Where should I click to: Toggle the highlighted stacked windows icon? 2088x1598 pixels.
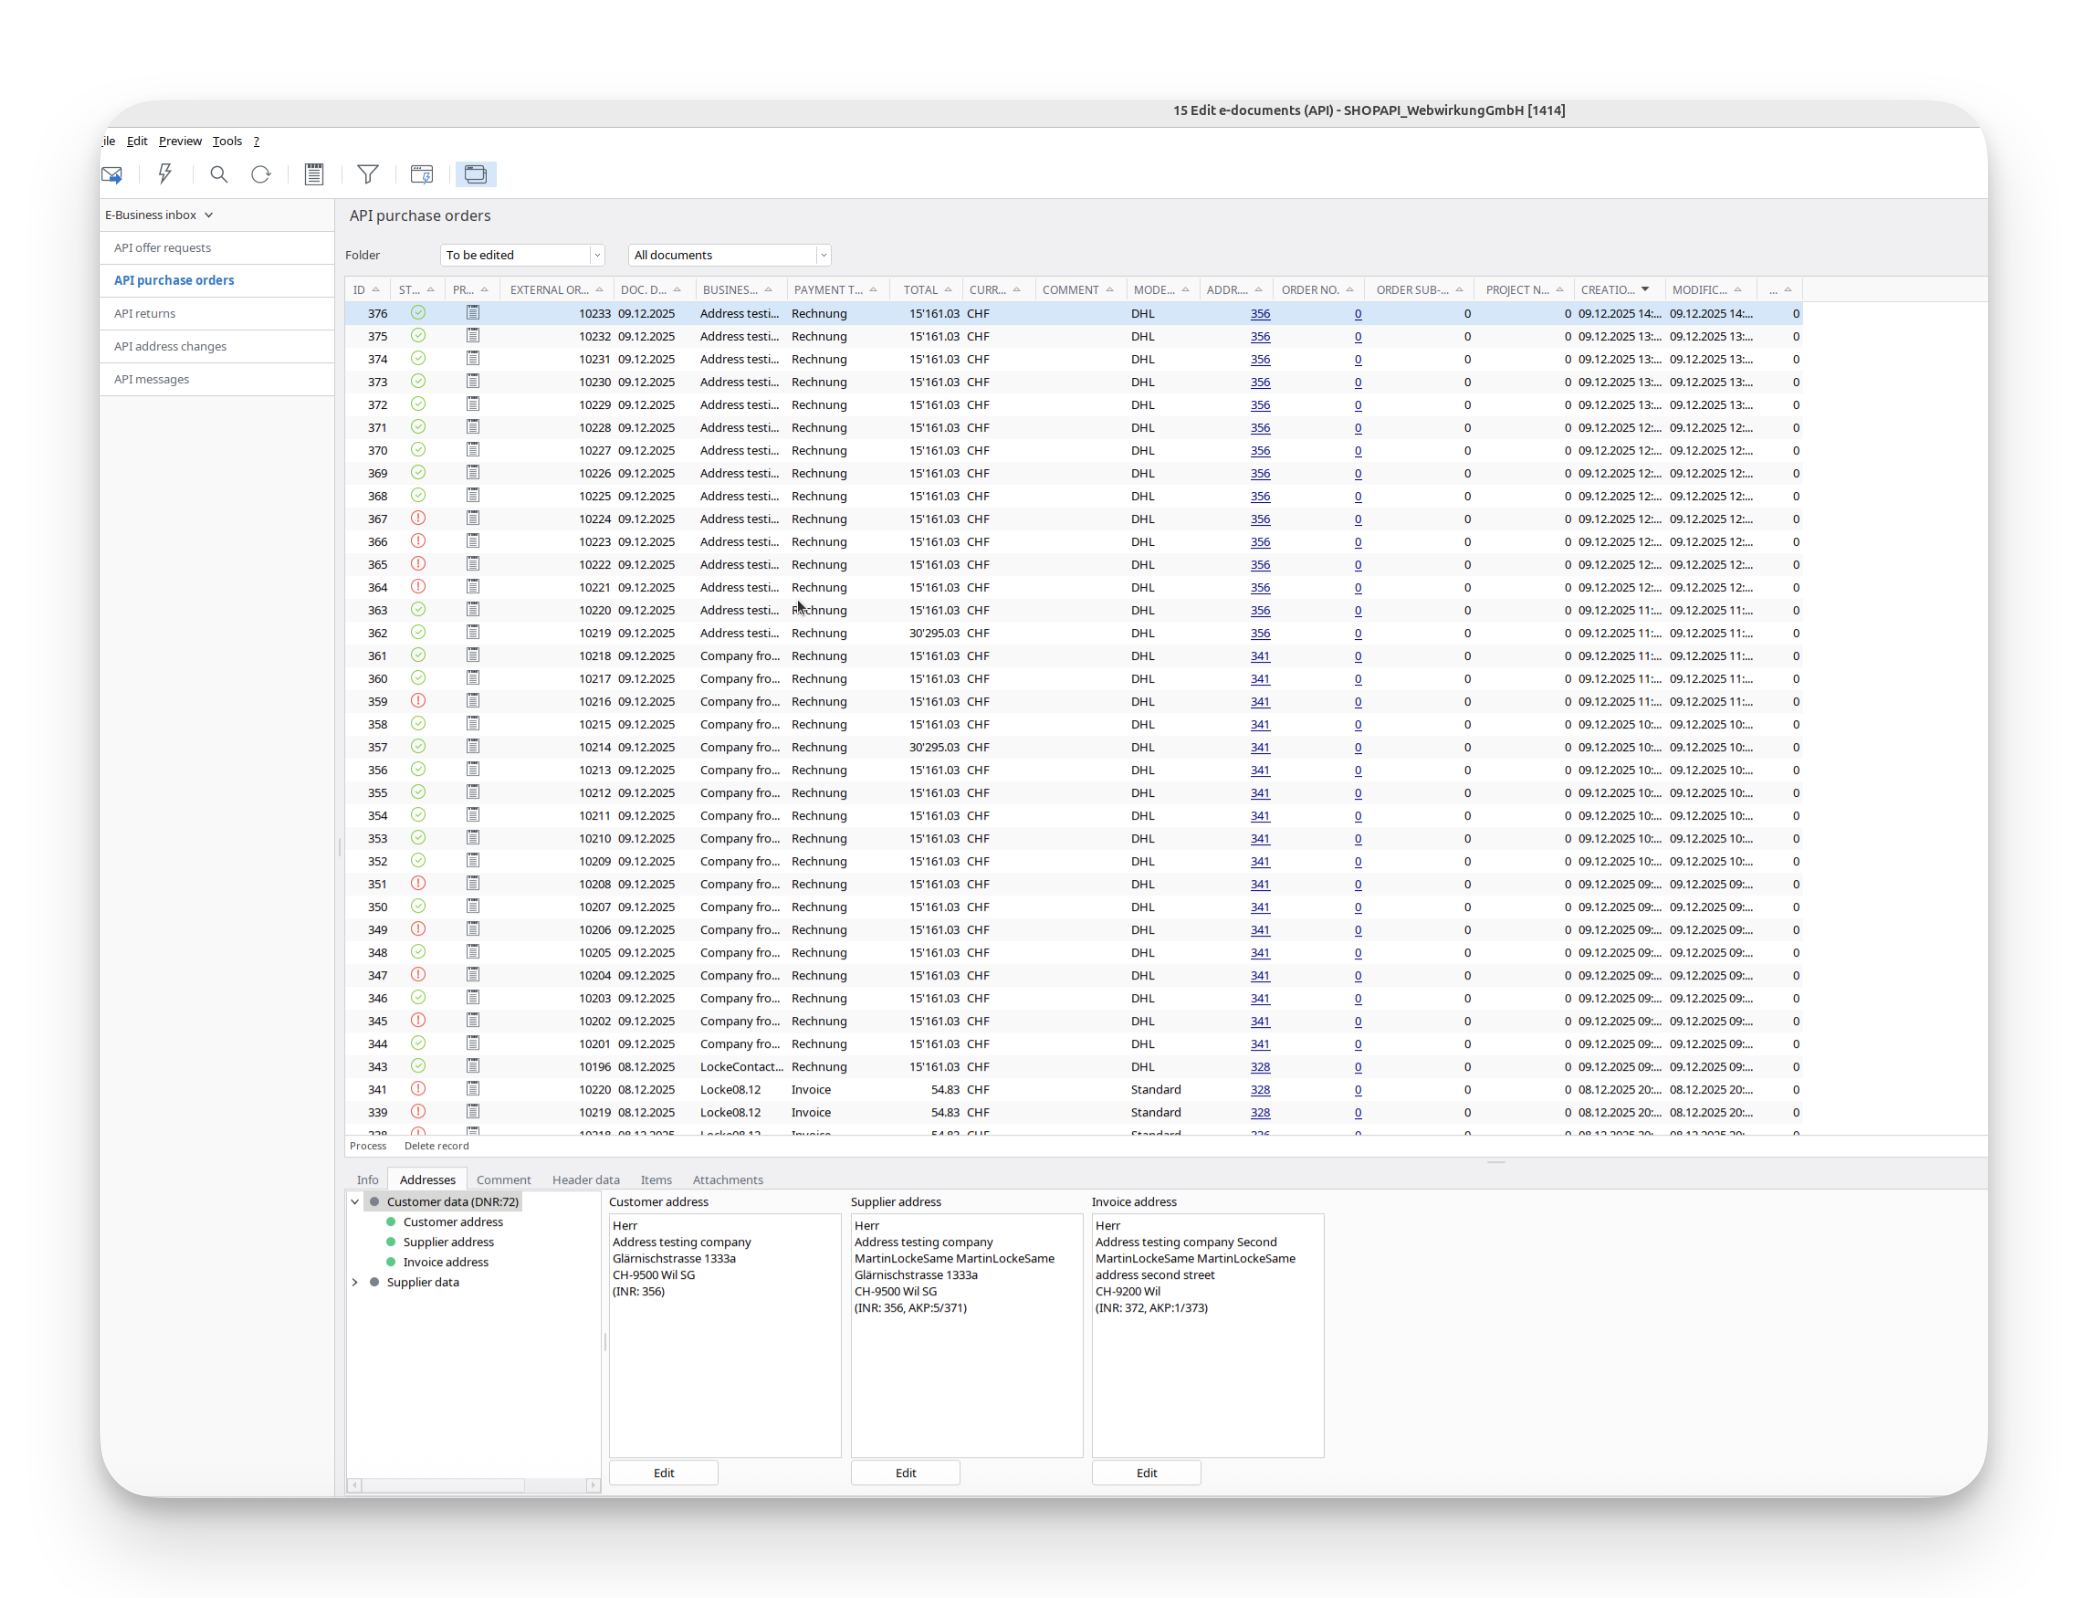[x=476, y=175]
